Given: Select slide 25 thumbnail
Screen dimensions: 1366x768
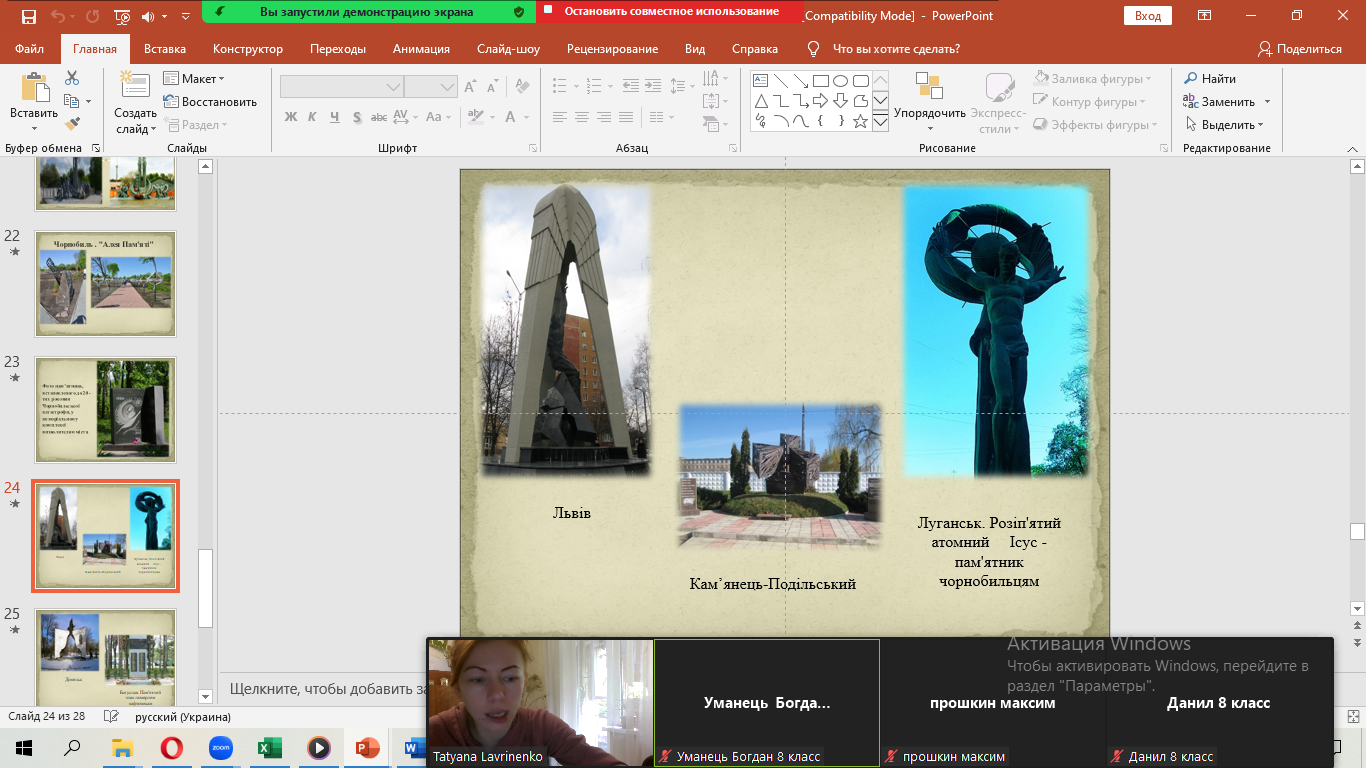Looking at the screenshot, I should 106,656.
